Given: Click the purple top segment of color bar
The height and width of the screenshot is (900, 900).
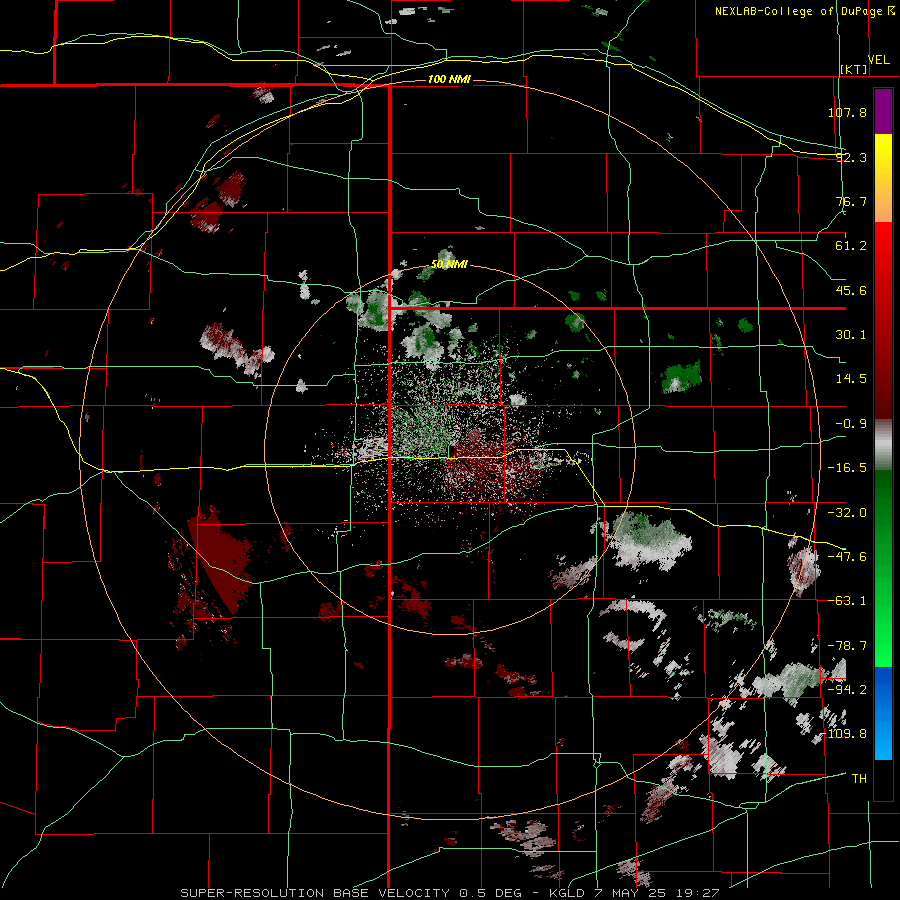Looking at the screenshot, I should 883,111.
